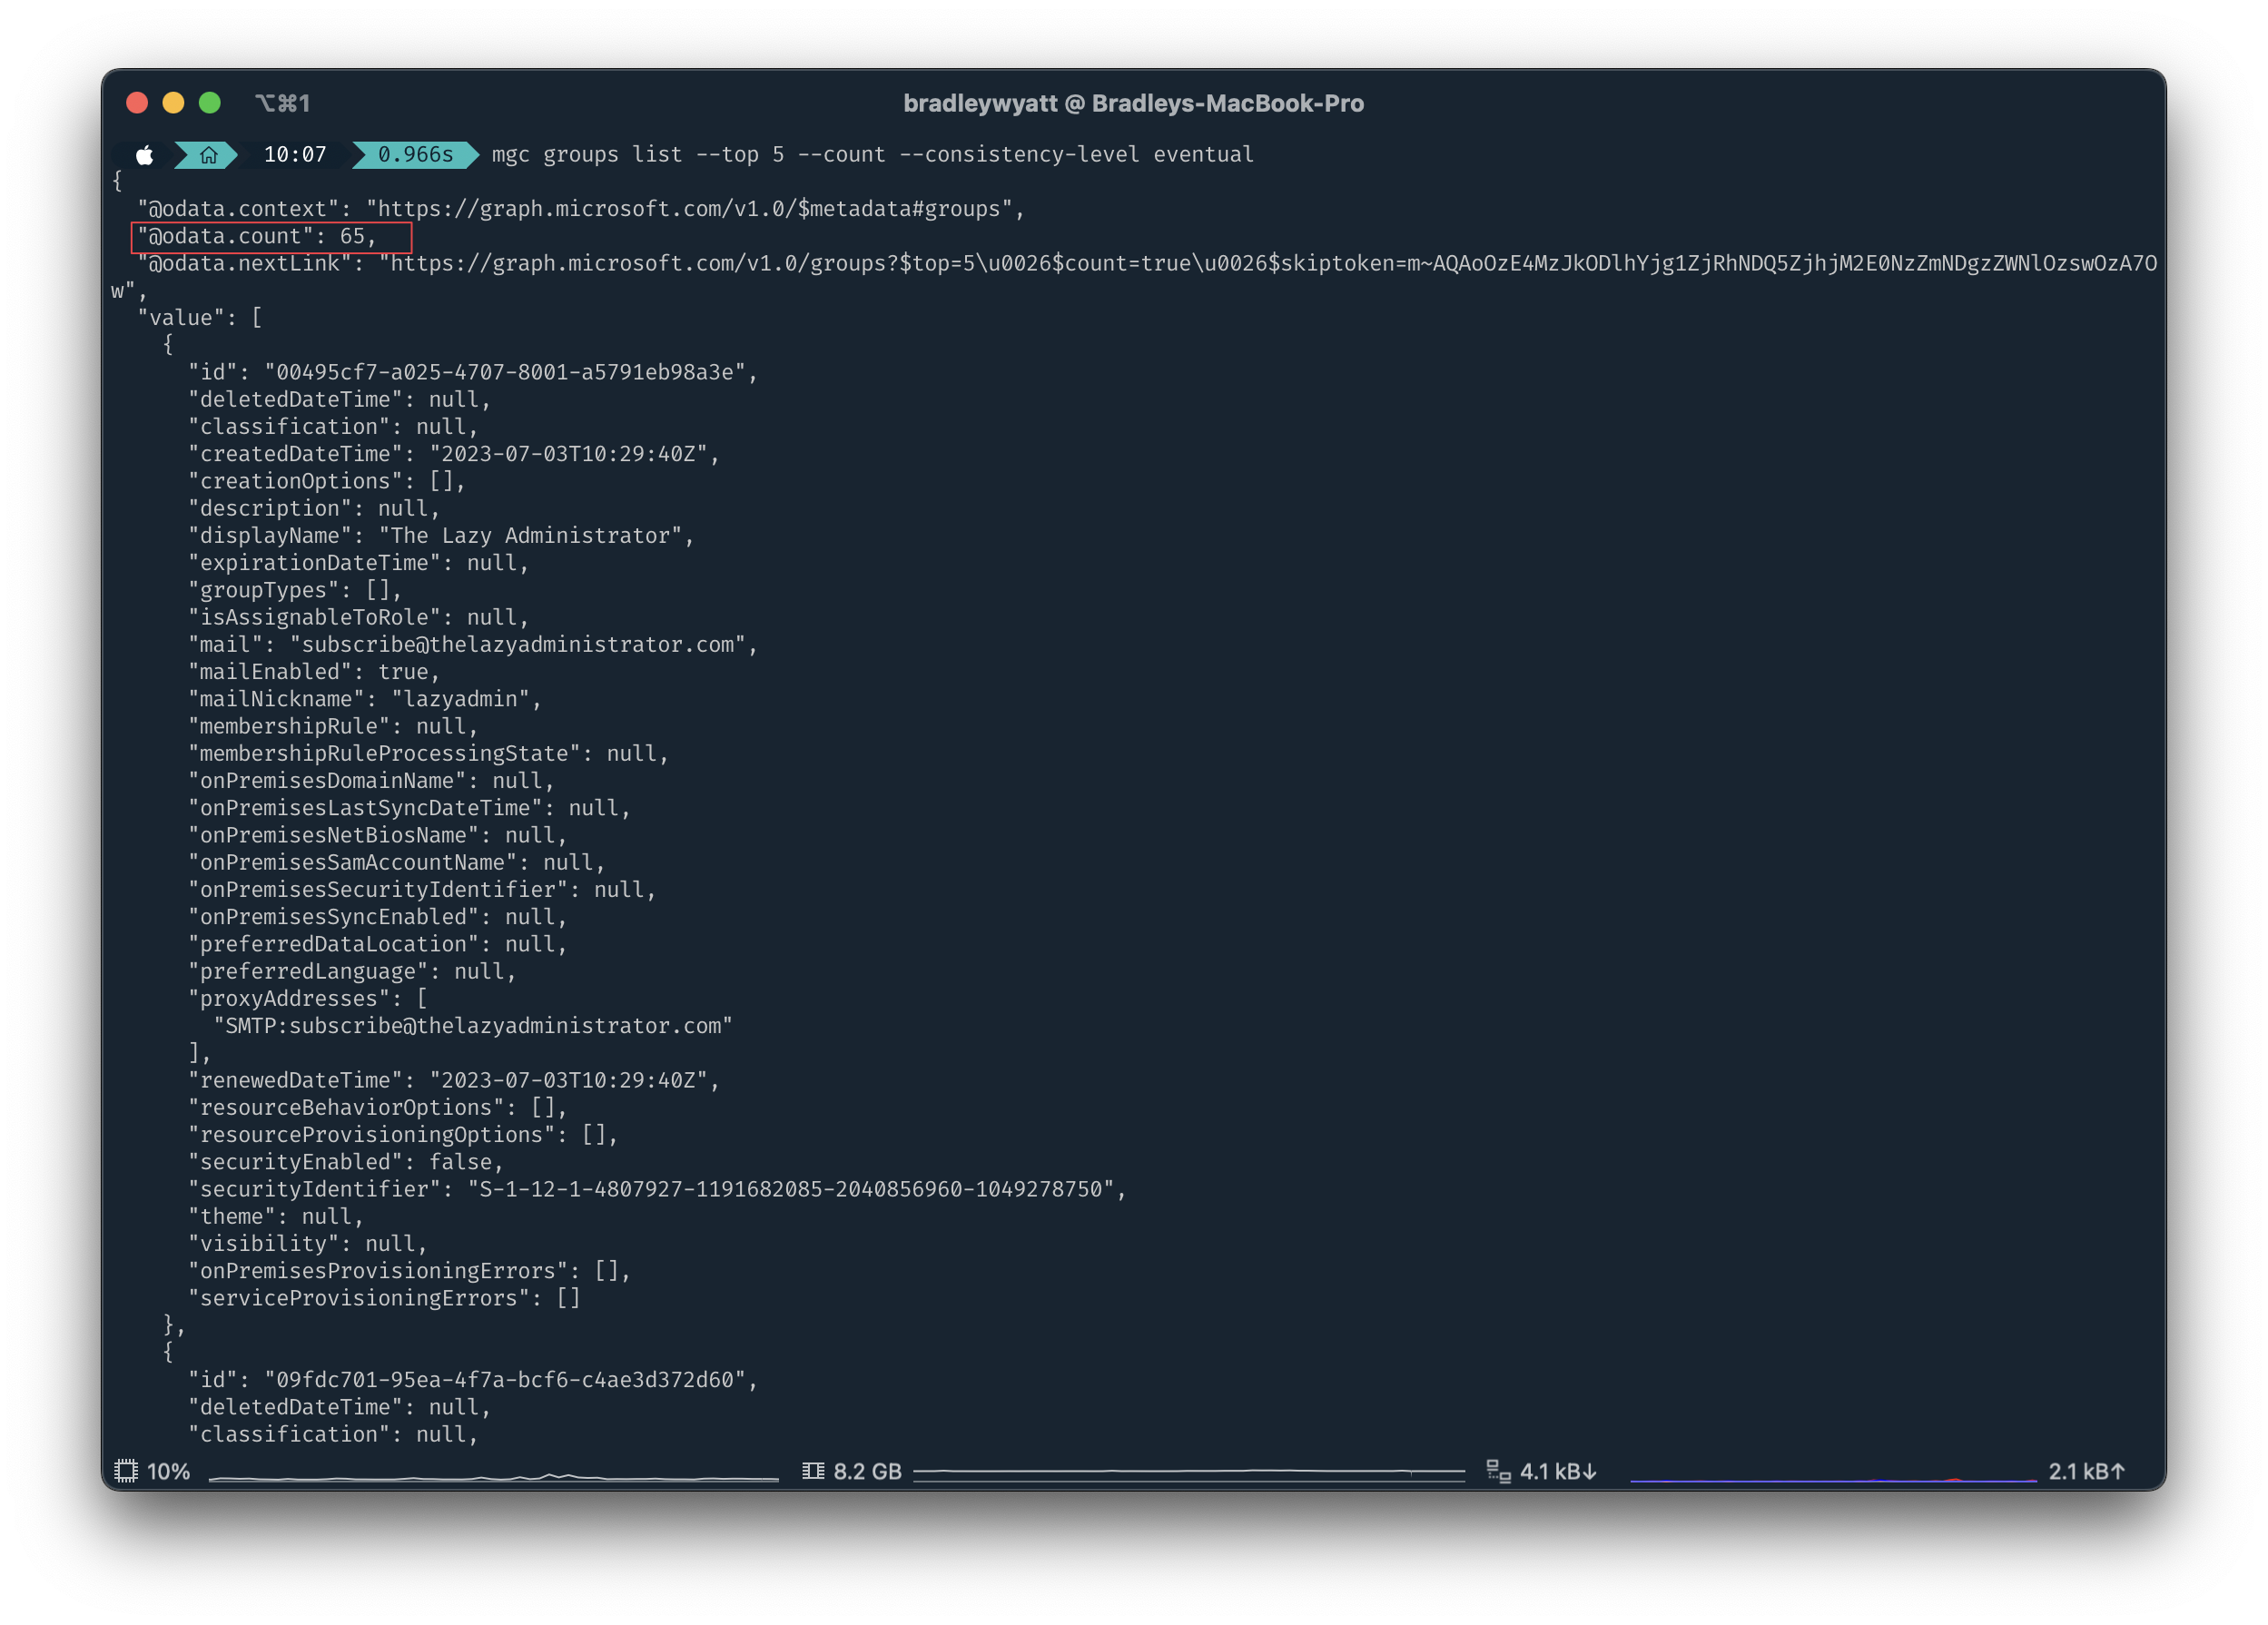Image resolution: width=2268 pixels, height=1625 pixels.
Task: Click the network icon beside 4.1 kB
Action: (1498, 1471)
